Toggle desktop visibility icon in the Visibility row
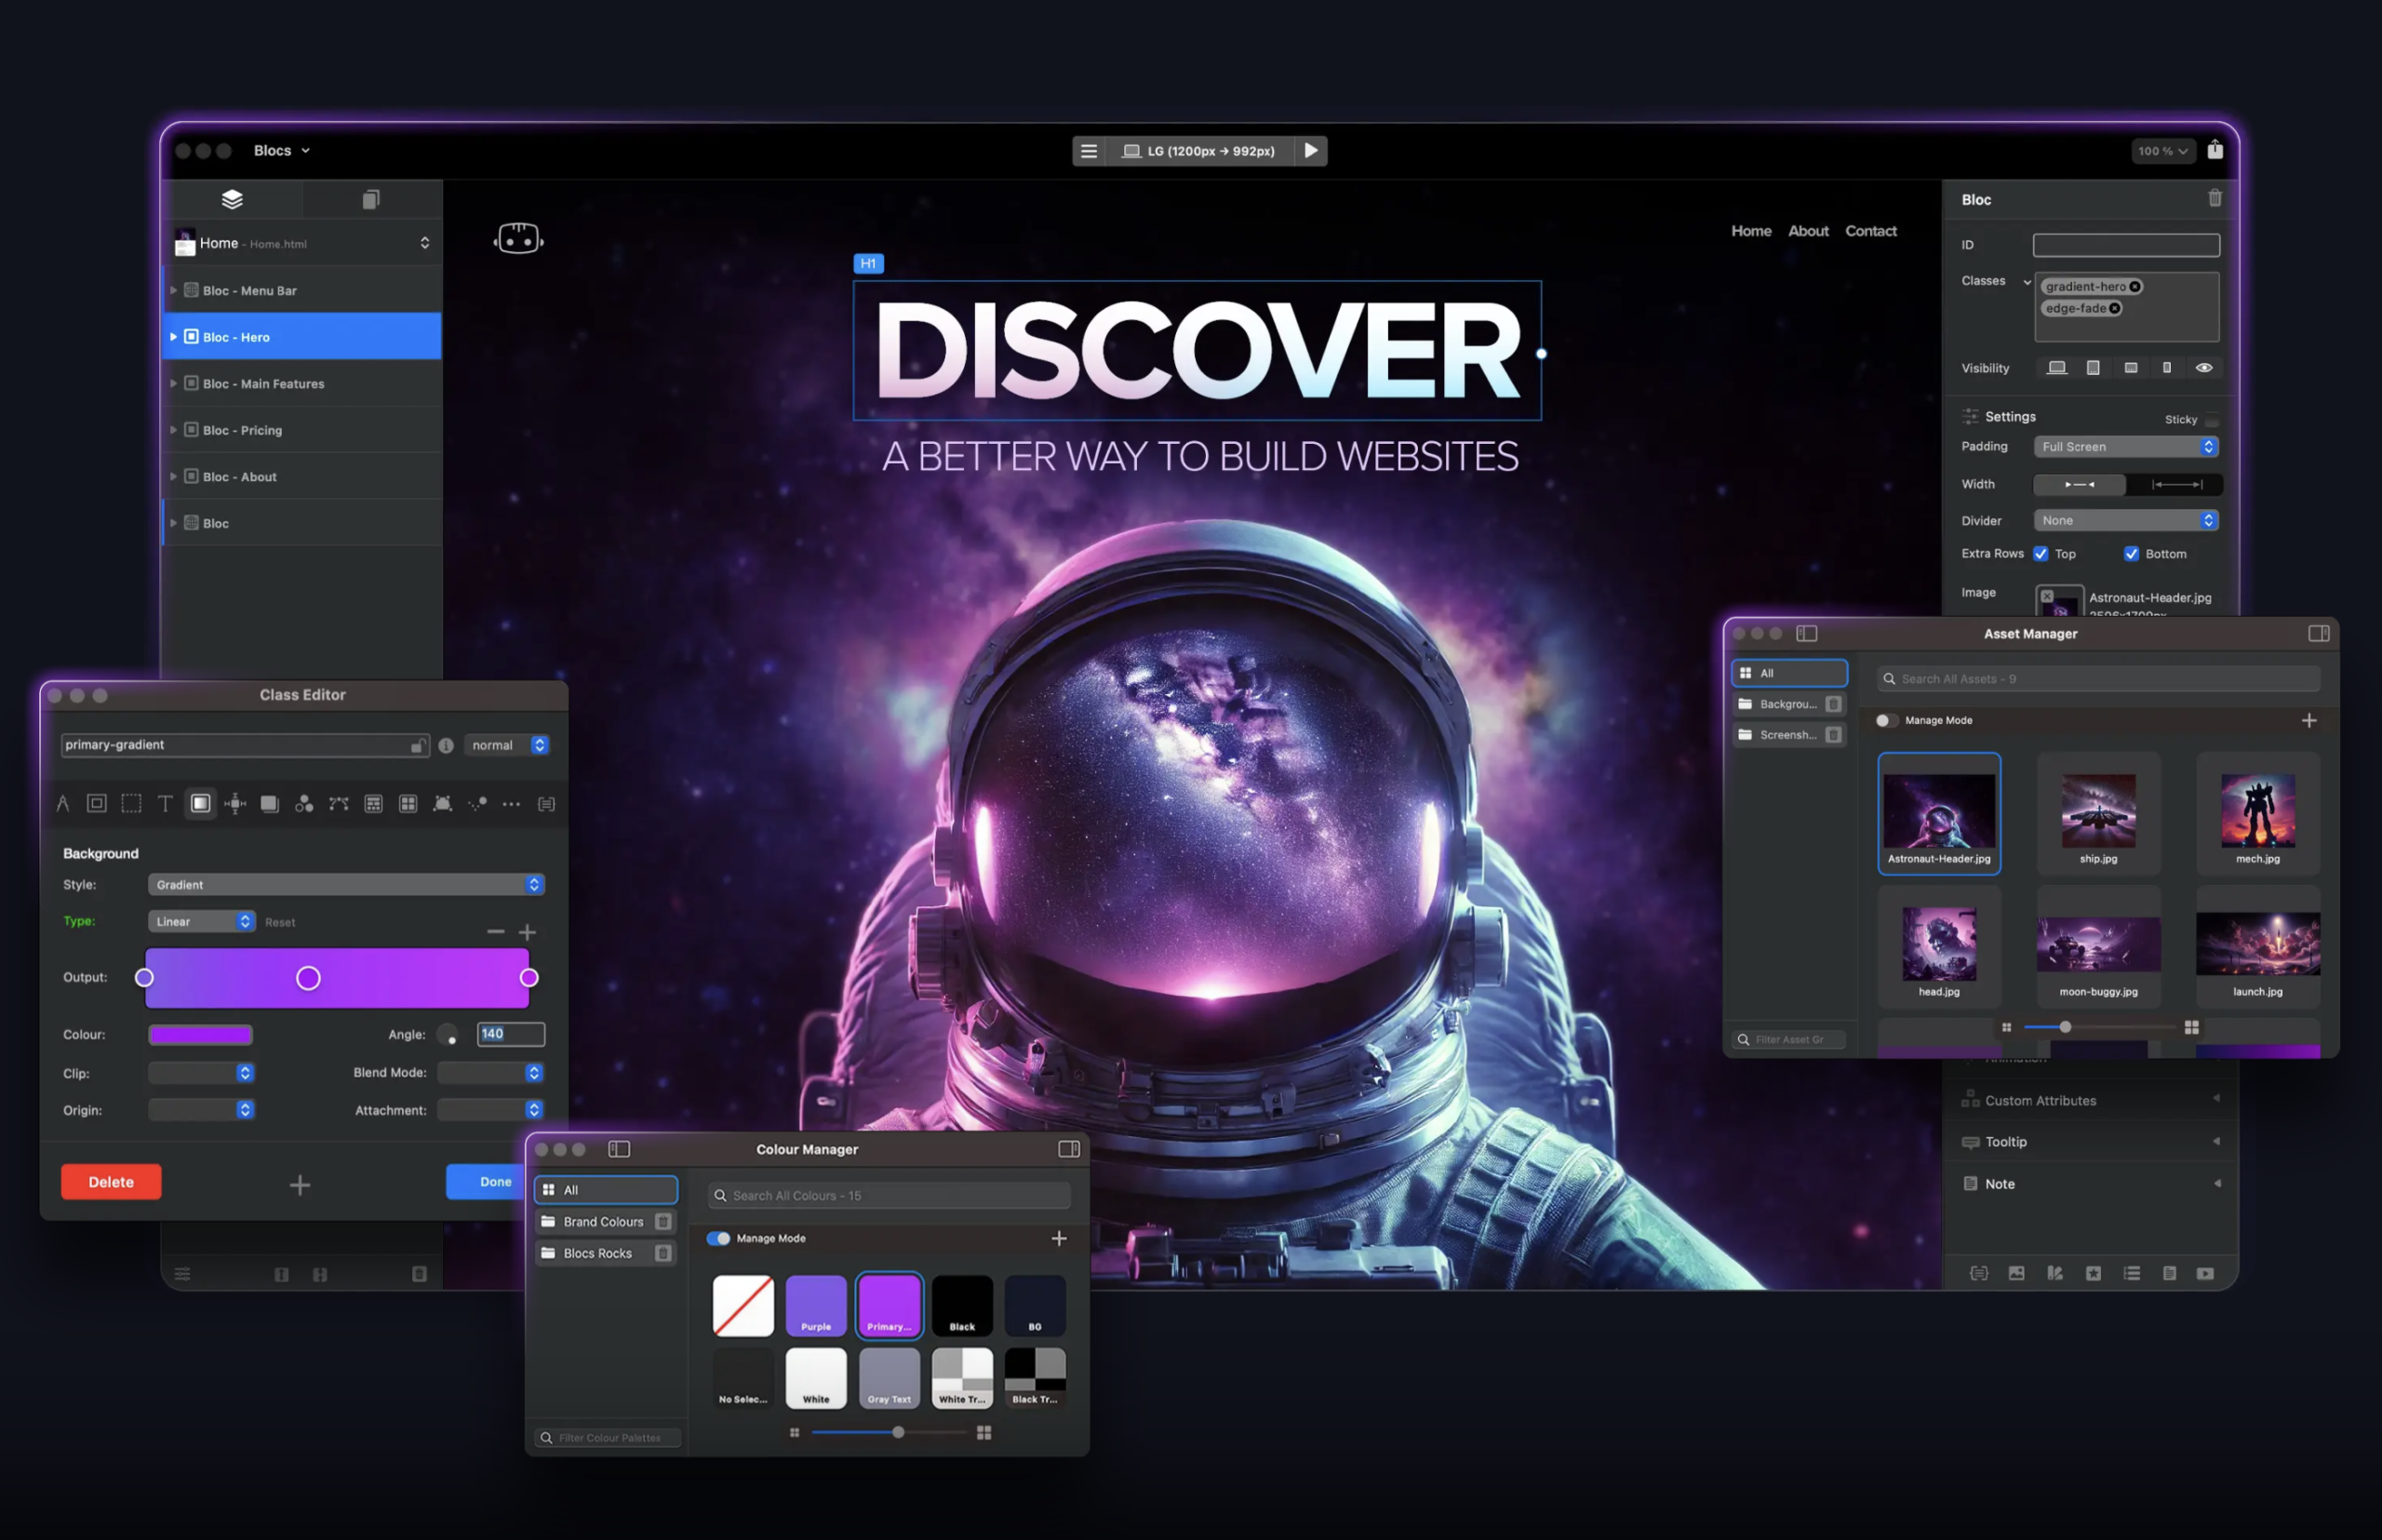2382x1540 pixels. pyautogui.click(x=2056, y=368)
